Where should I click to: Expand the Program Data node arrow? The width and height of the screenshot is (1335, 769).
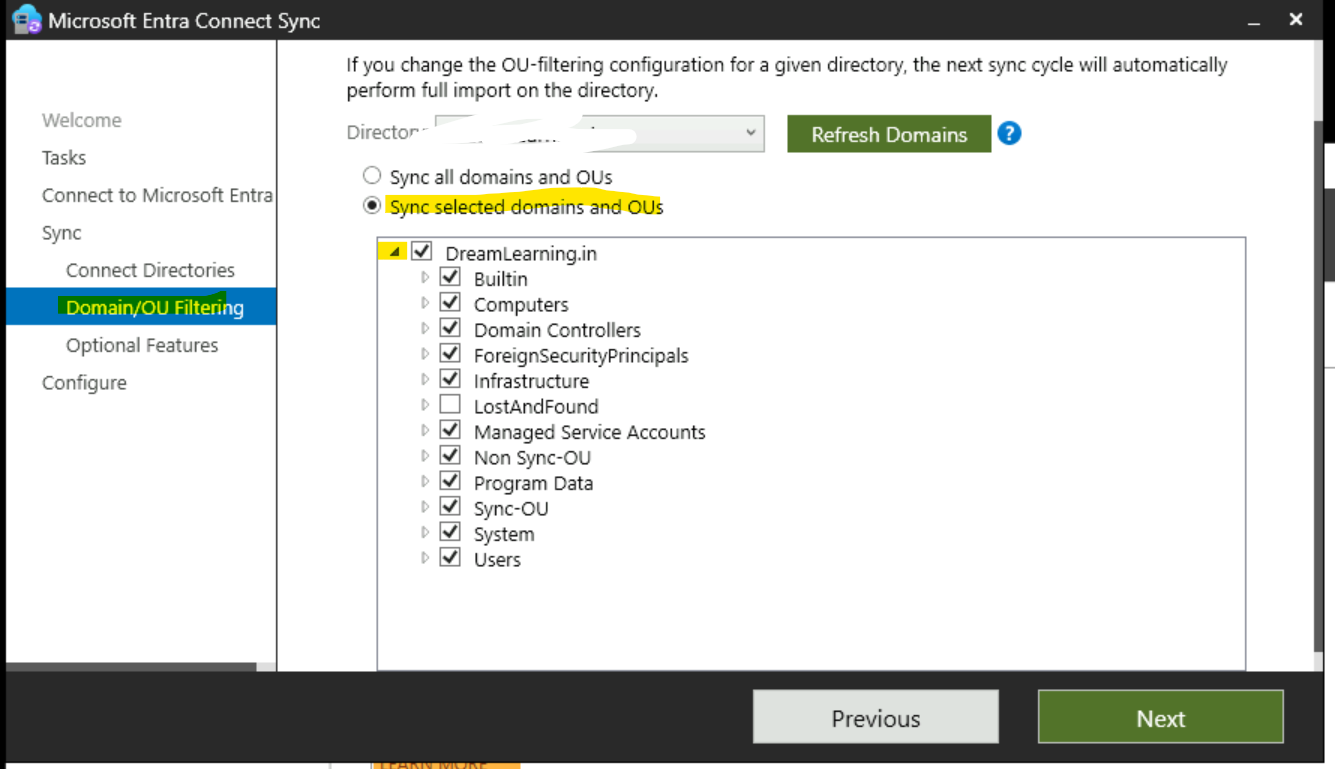[x=425, y=481]
